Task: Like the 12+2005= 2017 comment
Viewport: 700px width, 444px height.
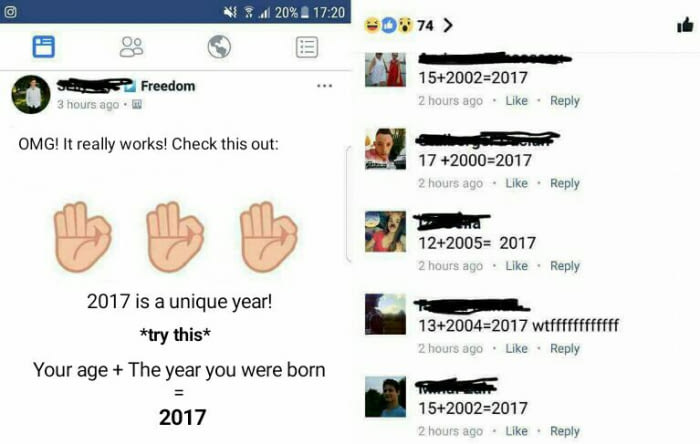Action: click(517, 266)
